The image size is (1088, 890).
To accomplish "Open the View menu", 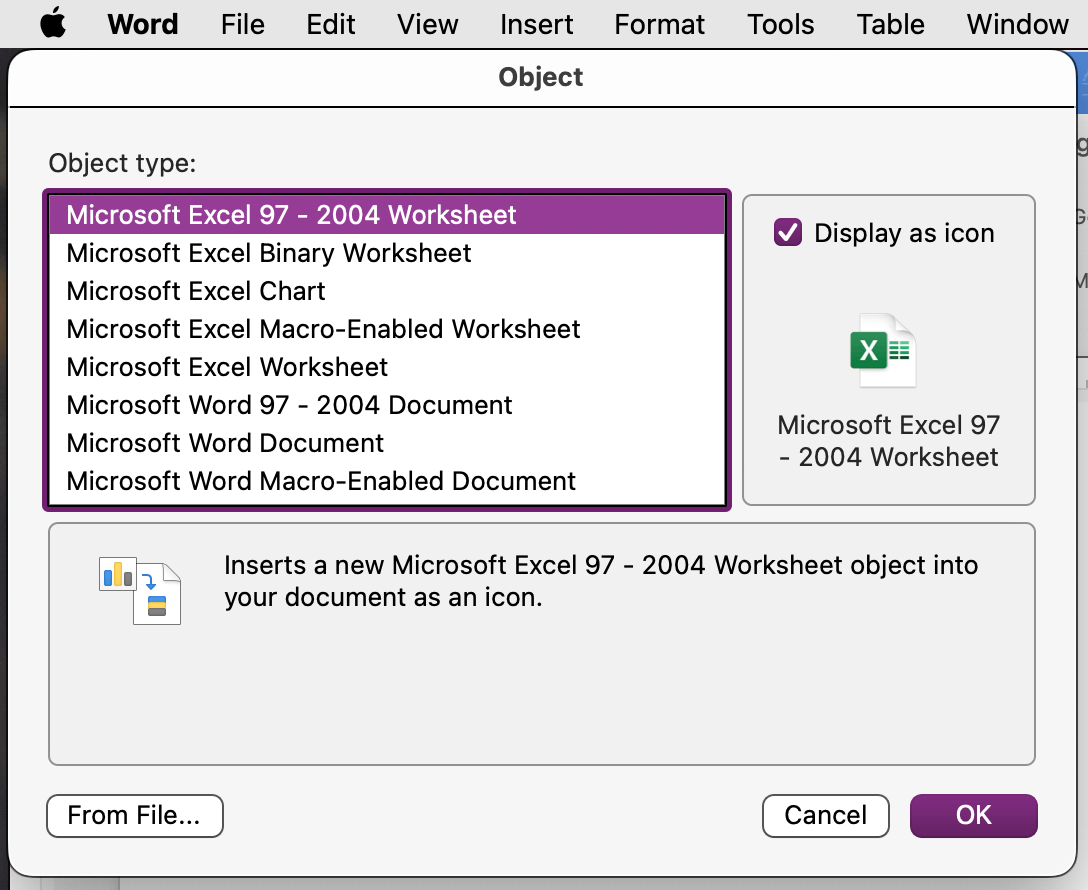I will pos(427,24).
